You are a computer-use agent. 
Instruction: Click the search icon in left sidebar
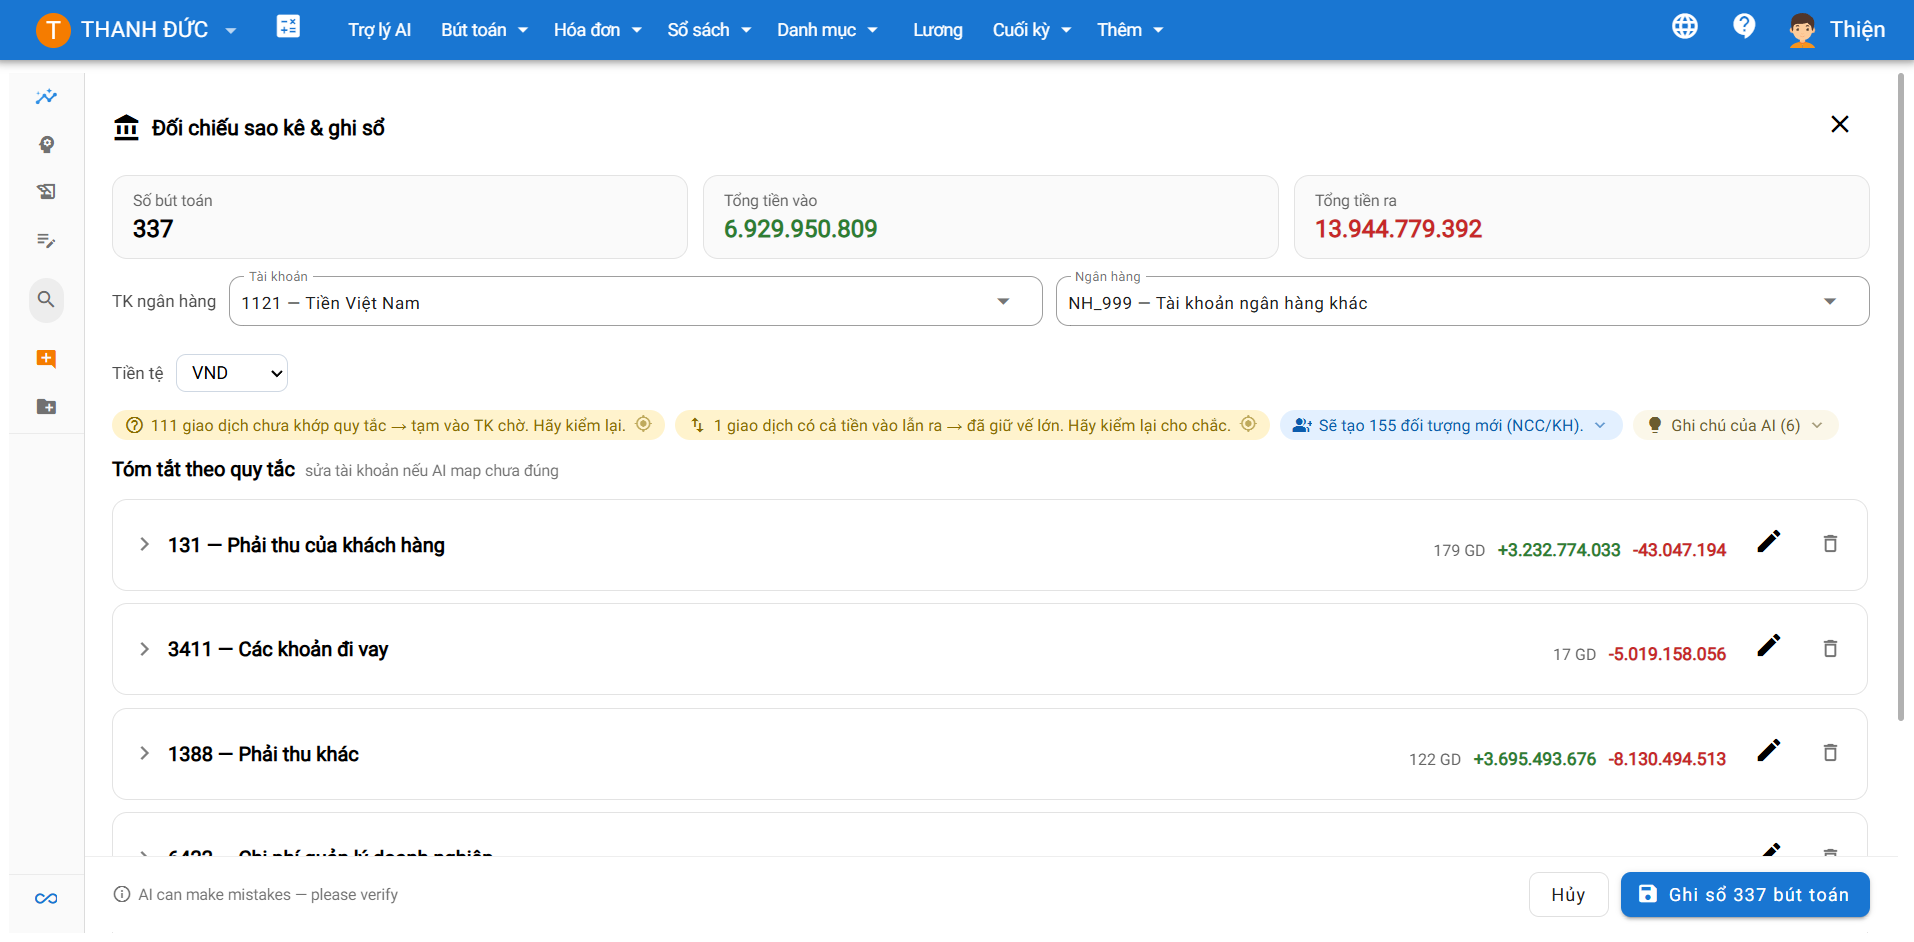pyautogui.click(x=46, y=300)
